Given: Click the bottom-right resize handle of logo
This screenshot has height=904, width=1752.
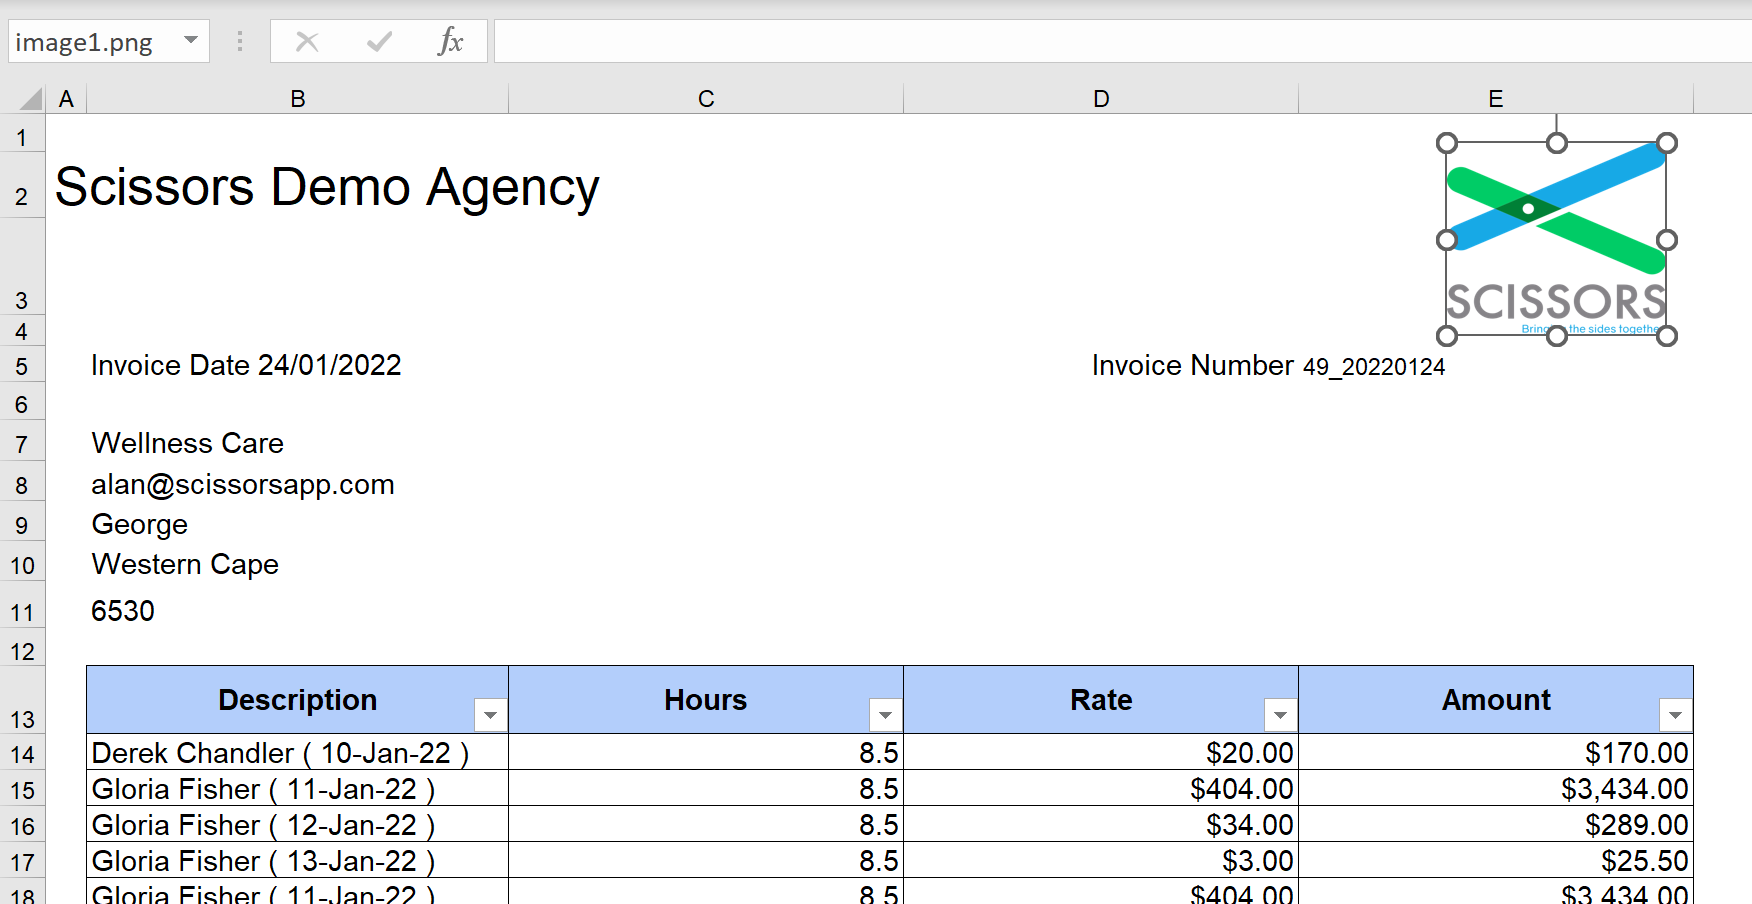Looking at the screenshot, I should [x=1666, y=336].
